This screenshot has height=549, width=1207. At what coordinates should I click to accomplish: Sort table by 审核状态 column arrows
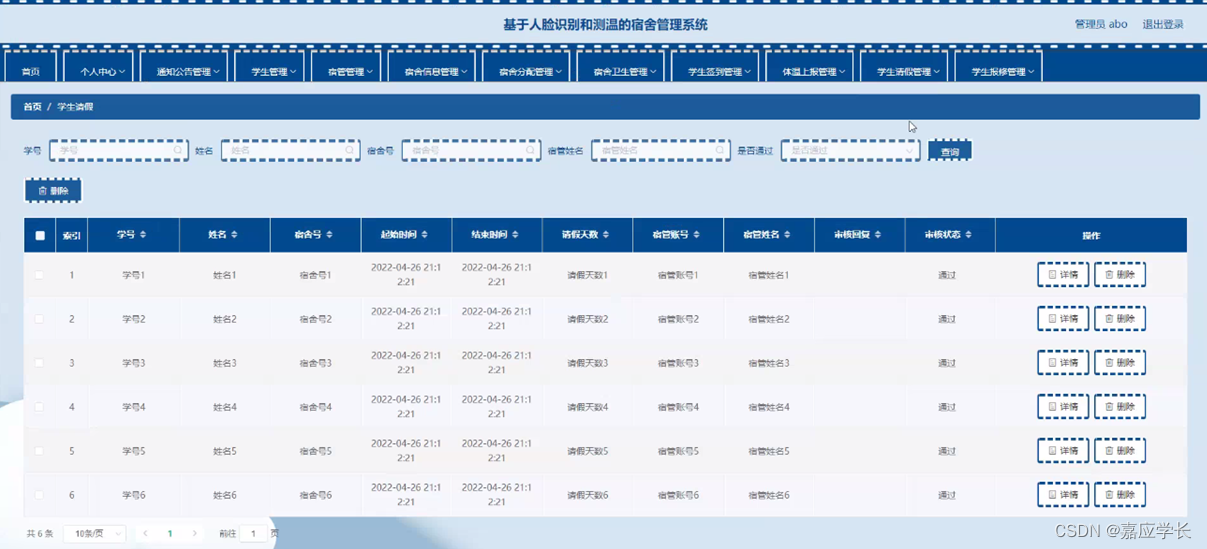pyautogui.click(x=969, y=235)
